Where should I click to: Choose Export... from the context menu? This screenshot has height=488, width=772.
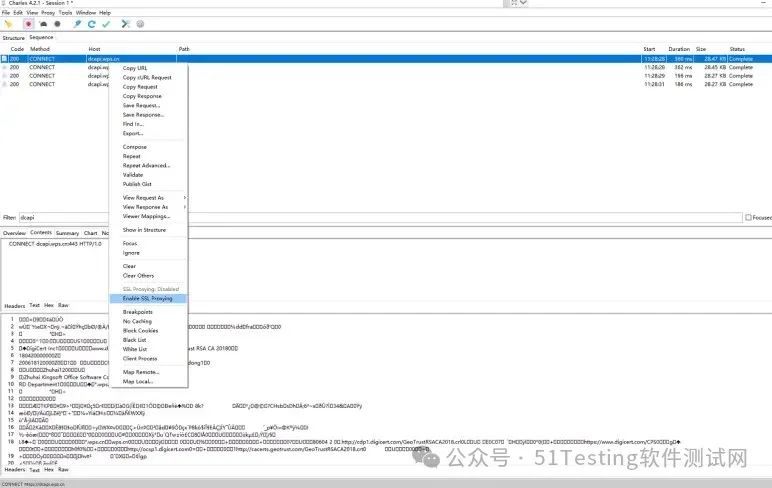click(133, 133)
